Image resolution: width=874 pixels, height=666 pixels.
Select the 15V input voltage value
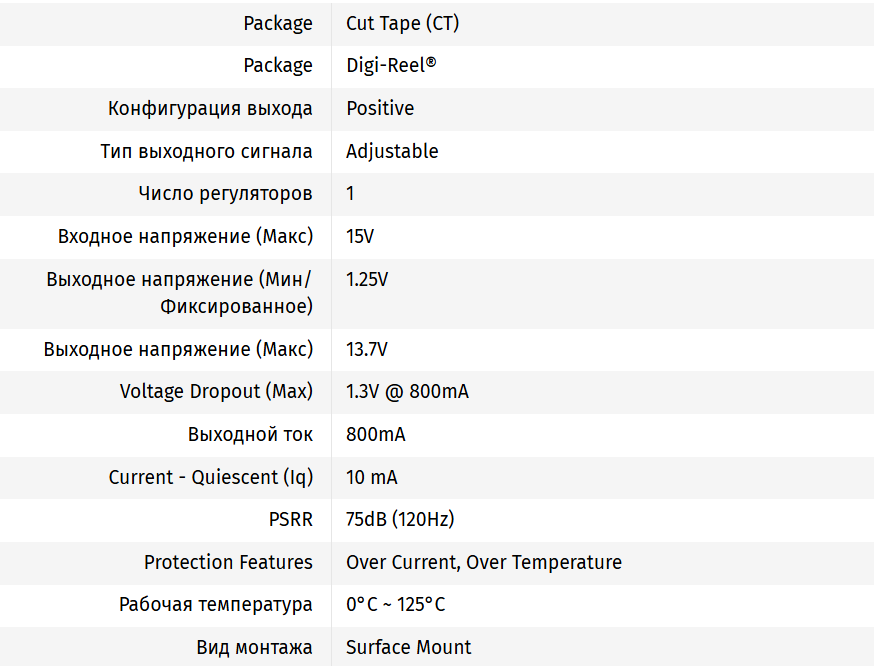click(360, 236)
